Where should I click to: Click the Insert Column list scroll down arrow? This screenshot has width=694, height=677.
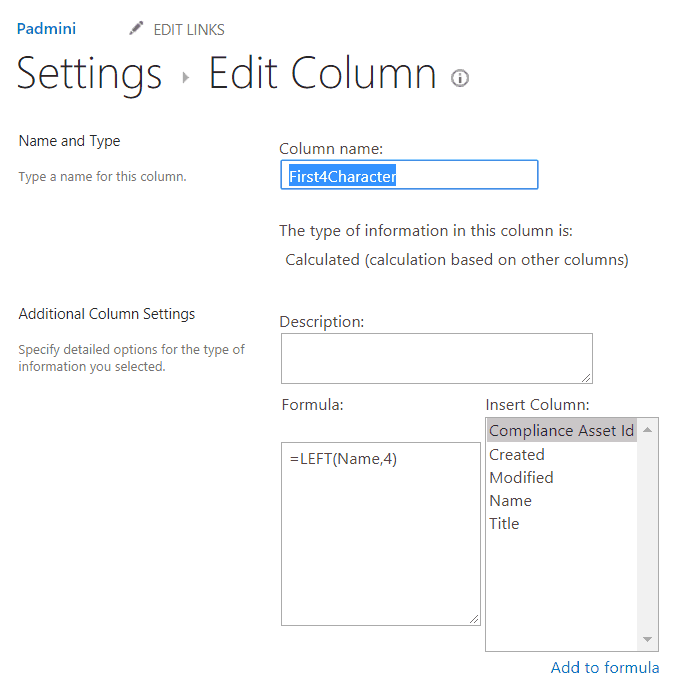[648, 639]
